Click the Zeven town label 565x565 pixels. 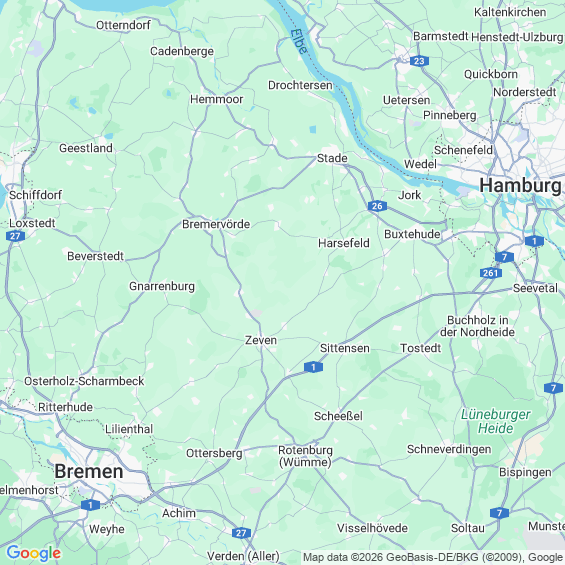click(261, 340)
